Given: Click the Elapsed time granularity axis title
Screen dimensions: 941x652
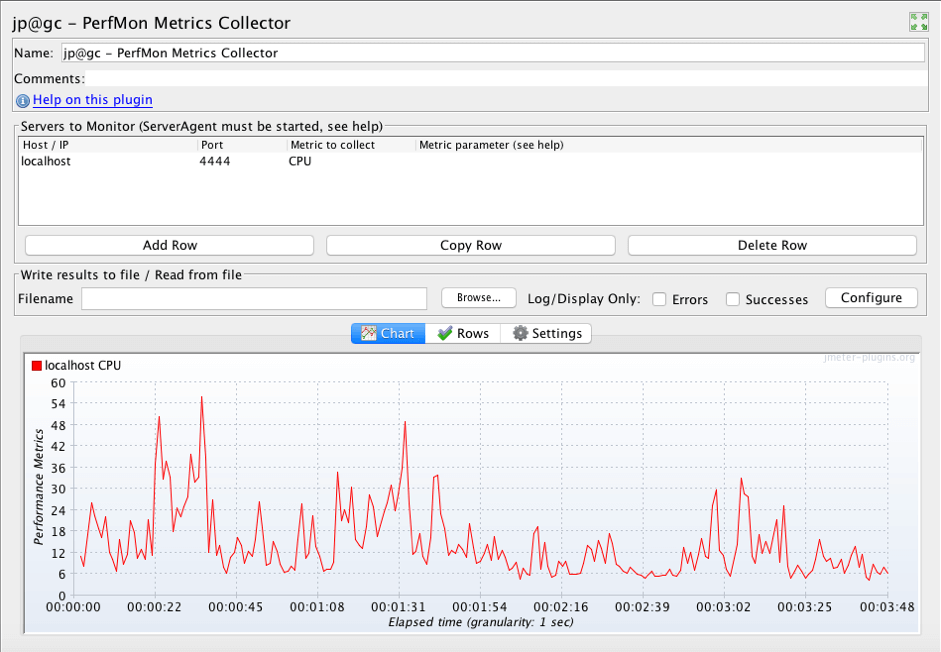Looking at the screenshot, I should click(x=481, y=622).
